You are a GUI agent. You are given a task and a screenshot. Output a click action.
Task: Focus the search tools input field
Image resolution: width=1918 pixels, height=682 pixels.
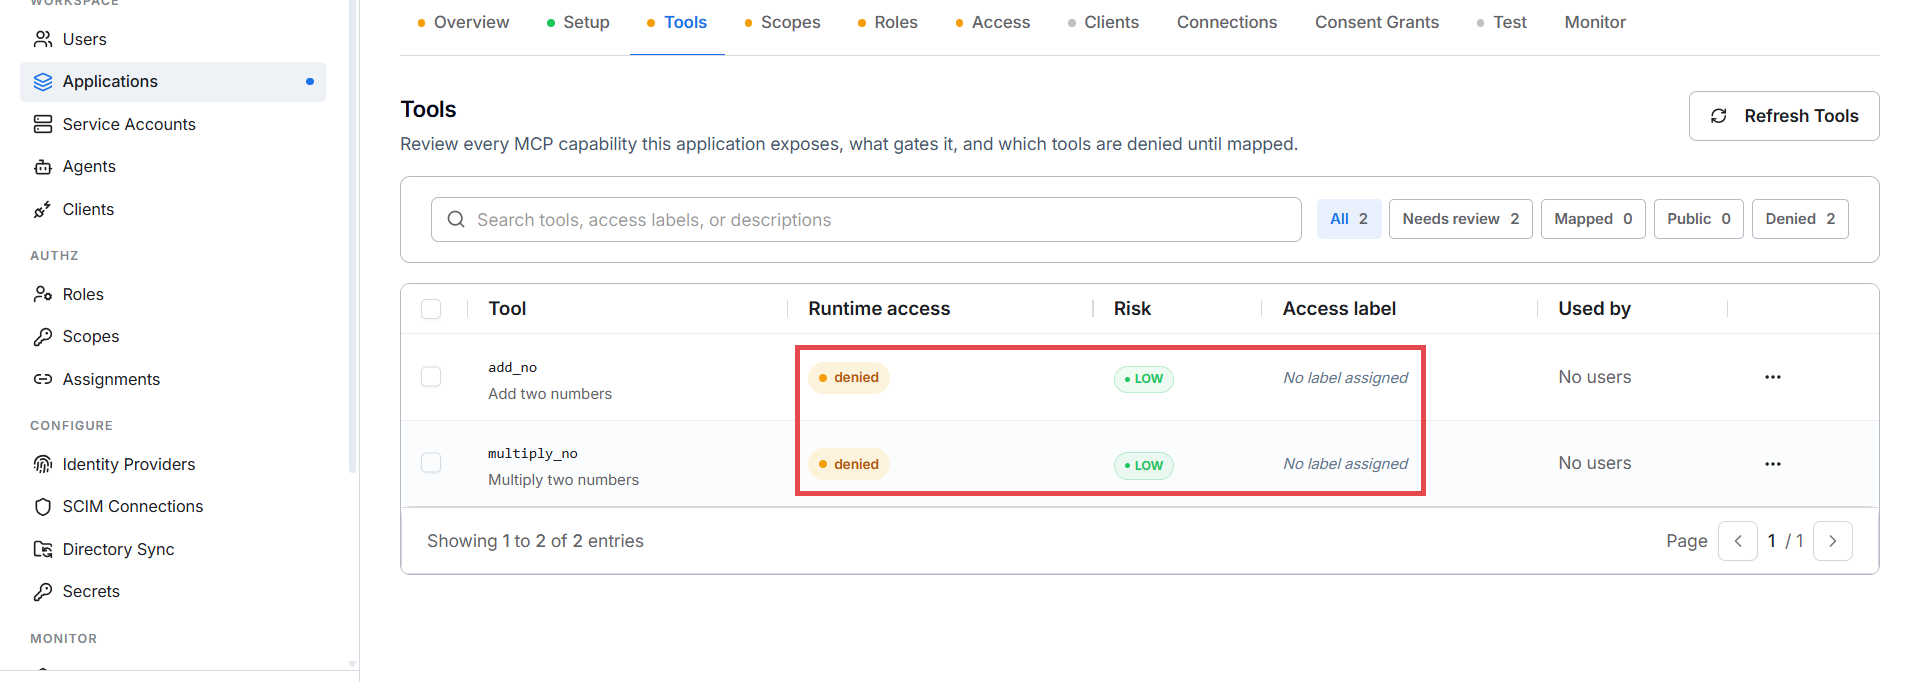pyautogui.click(x=866, y=219)
